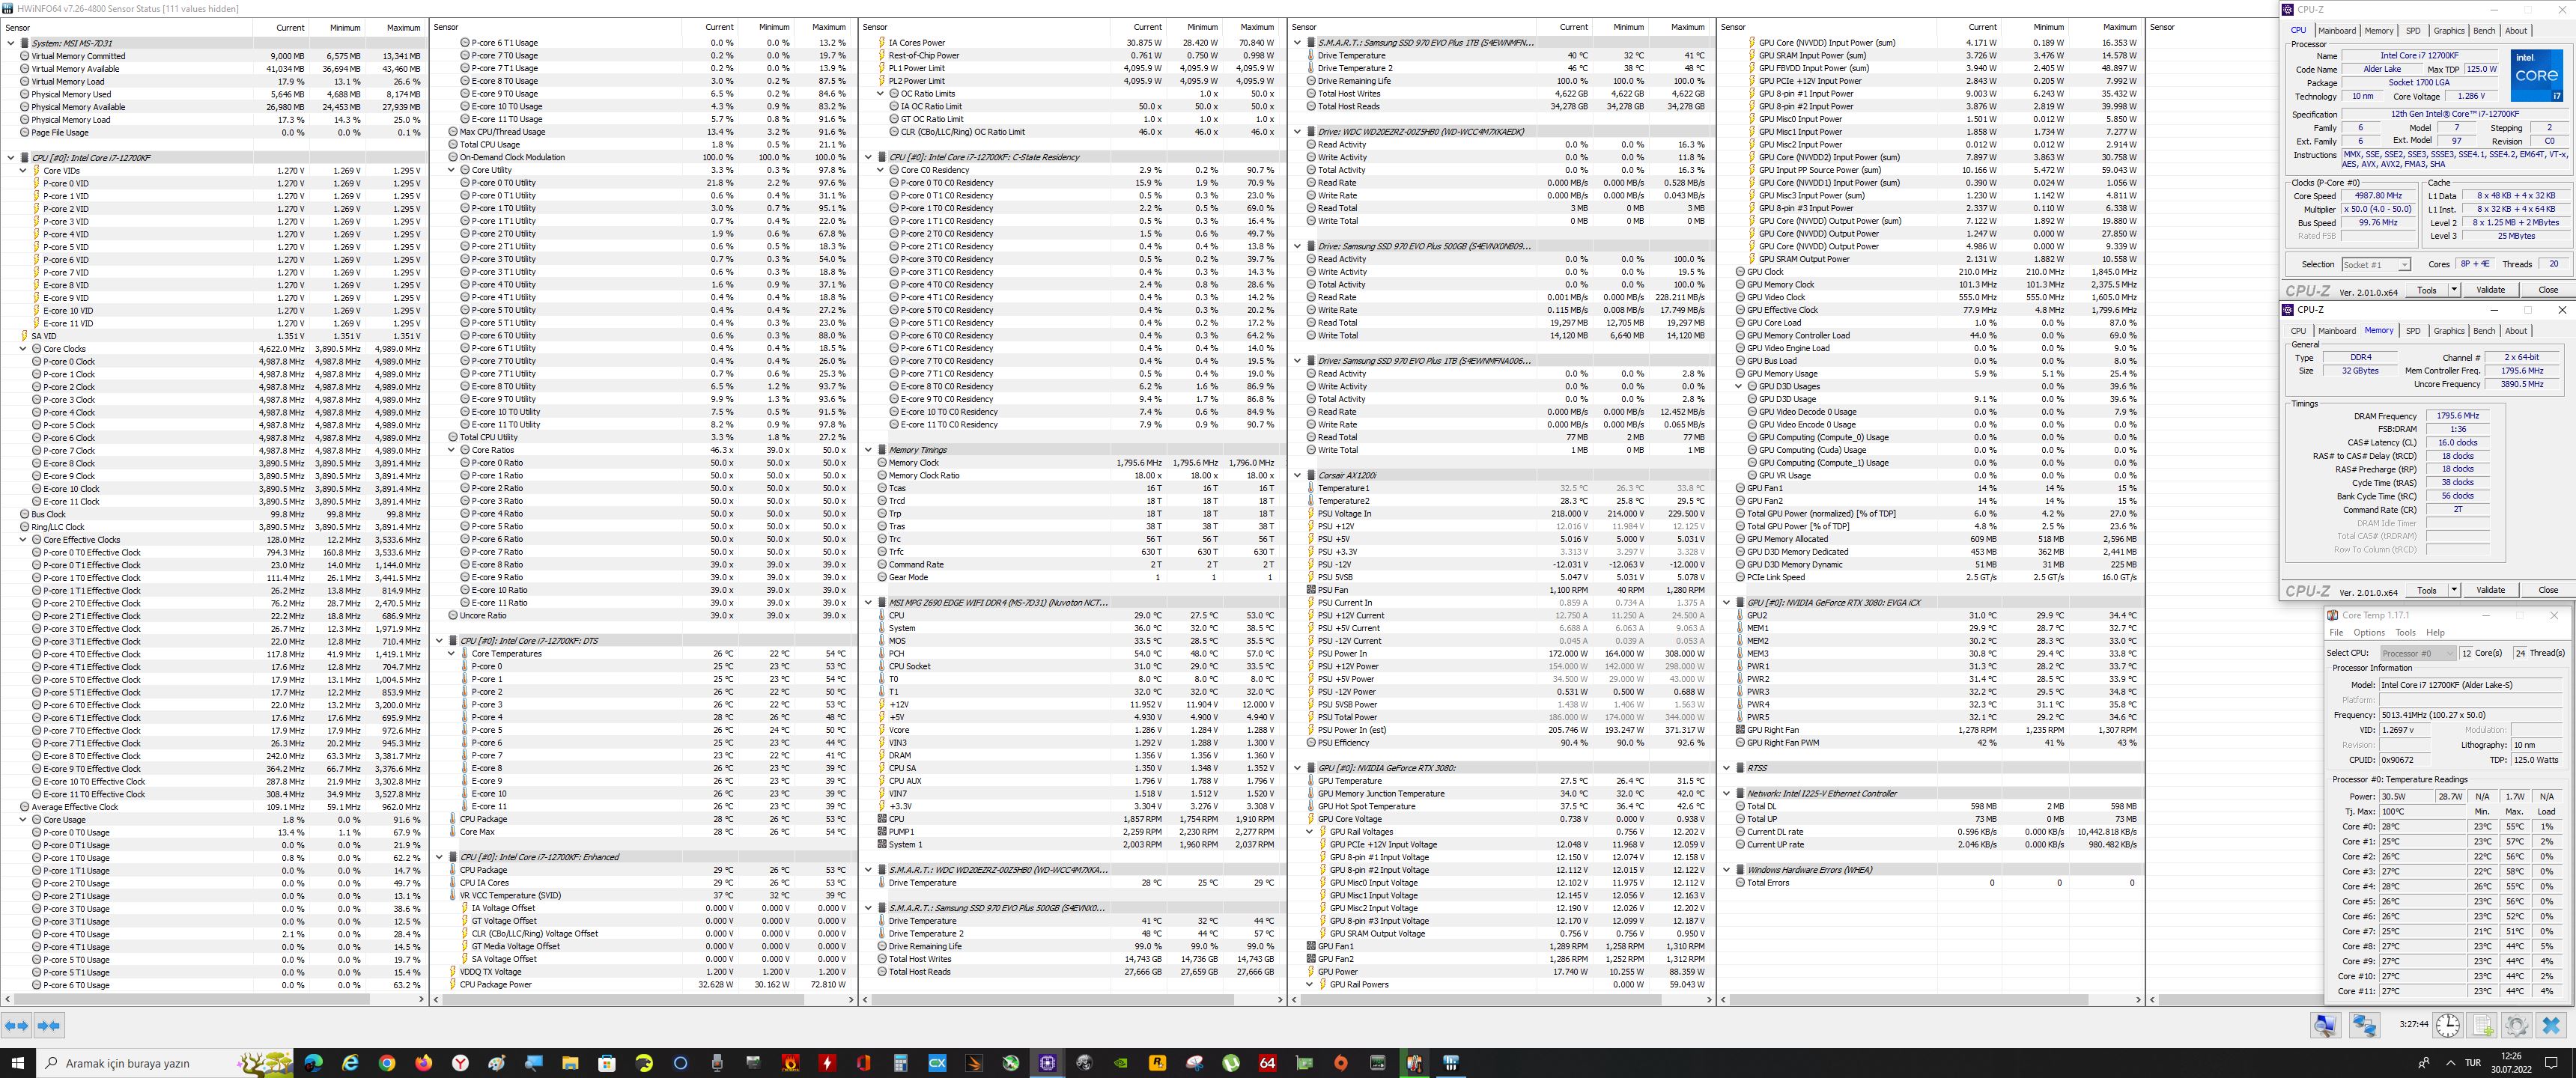Collapse the Core Clocks tree node
Screen dimensions: 2576x1078
(x=23, y=349)
